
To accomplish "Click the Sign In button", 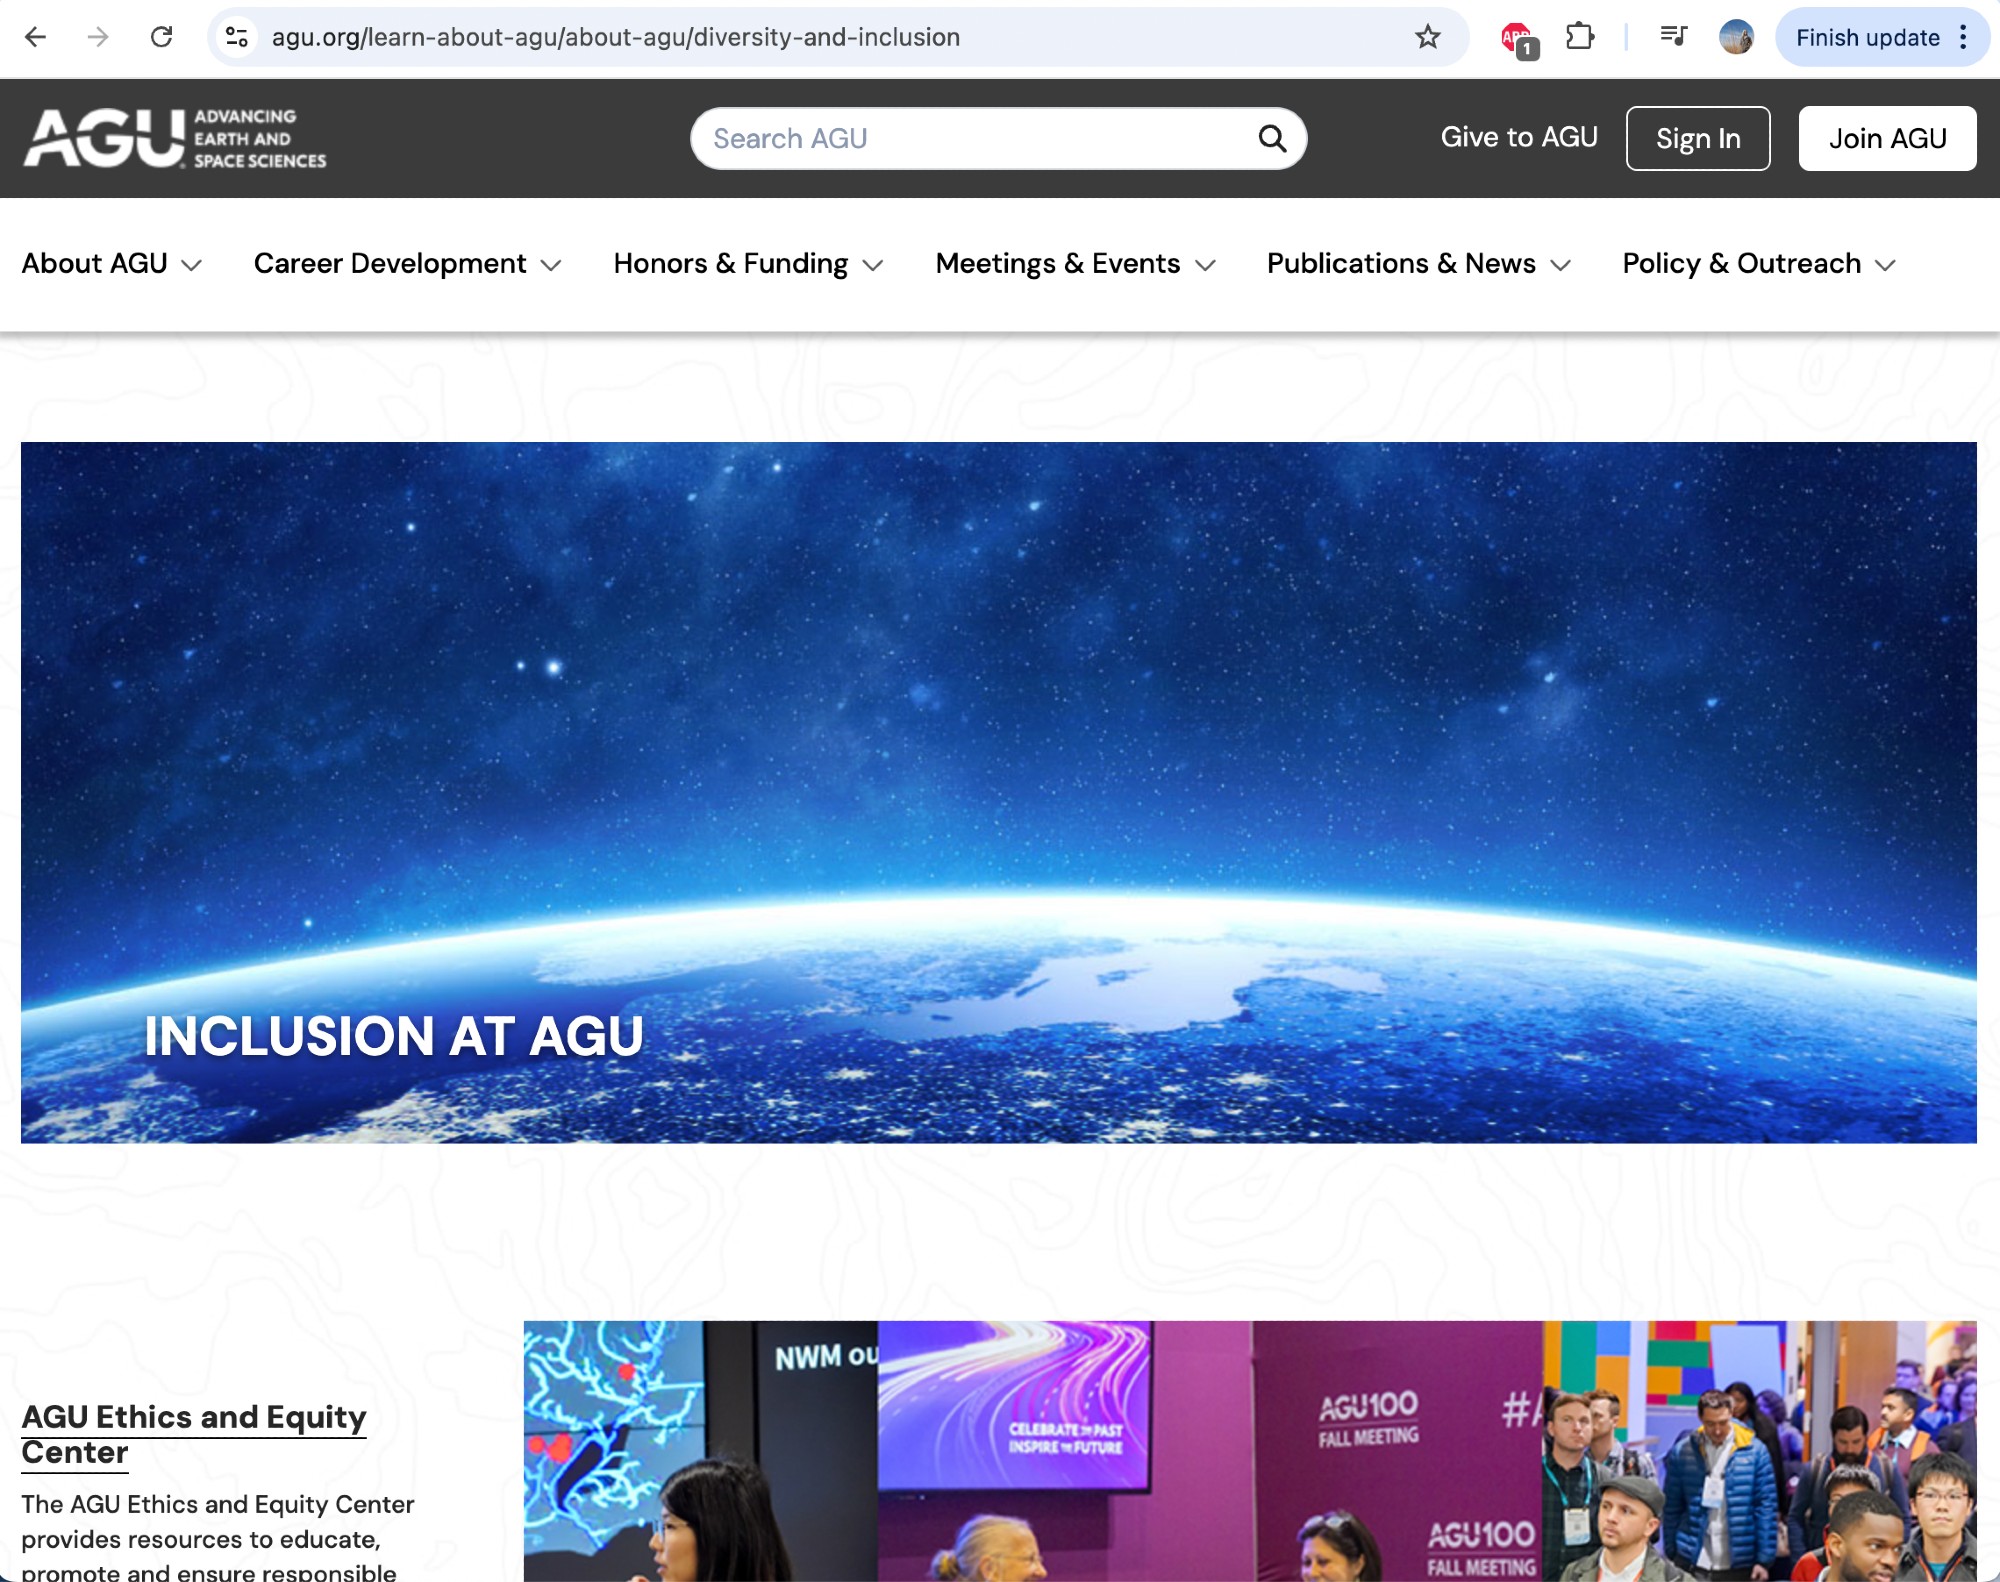I will pos(1697,138).
